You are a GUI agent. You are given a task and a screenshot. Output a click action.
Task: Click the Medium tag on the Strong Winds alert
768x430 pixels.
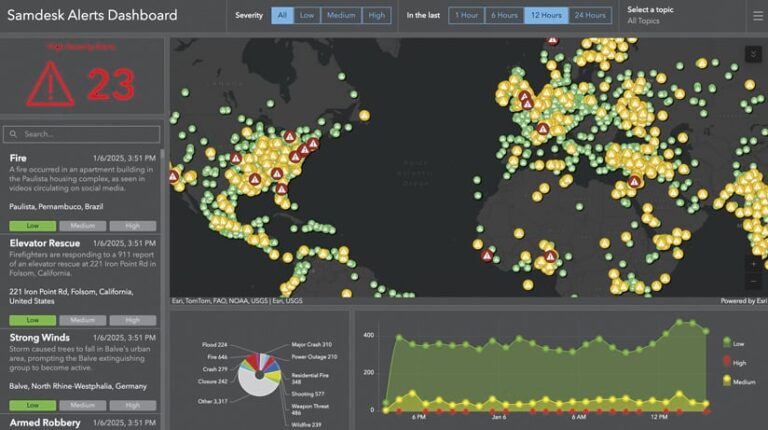[82, 406]
